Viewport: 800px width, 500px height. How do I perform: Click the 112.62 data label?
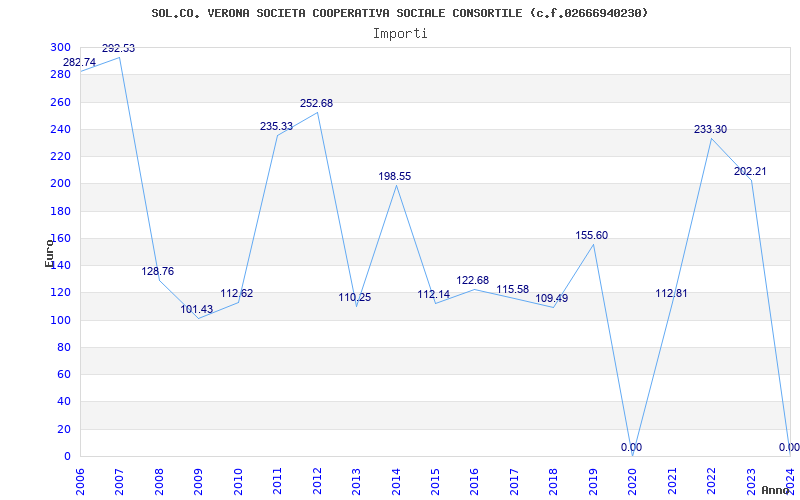point(237,293)
